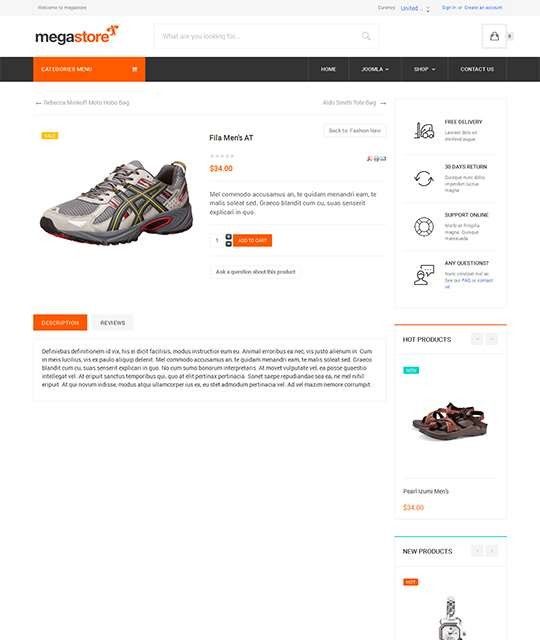This screenshot has height=640, width=540.
Task: Click the PDF and print icons
Action: [376, 158]
